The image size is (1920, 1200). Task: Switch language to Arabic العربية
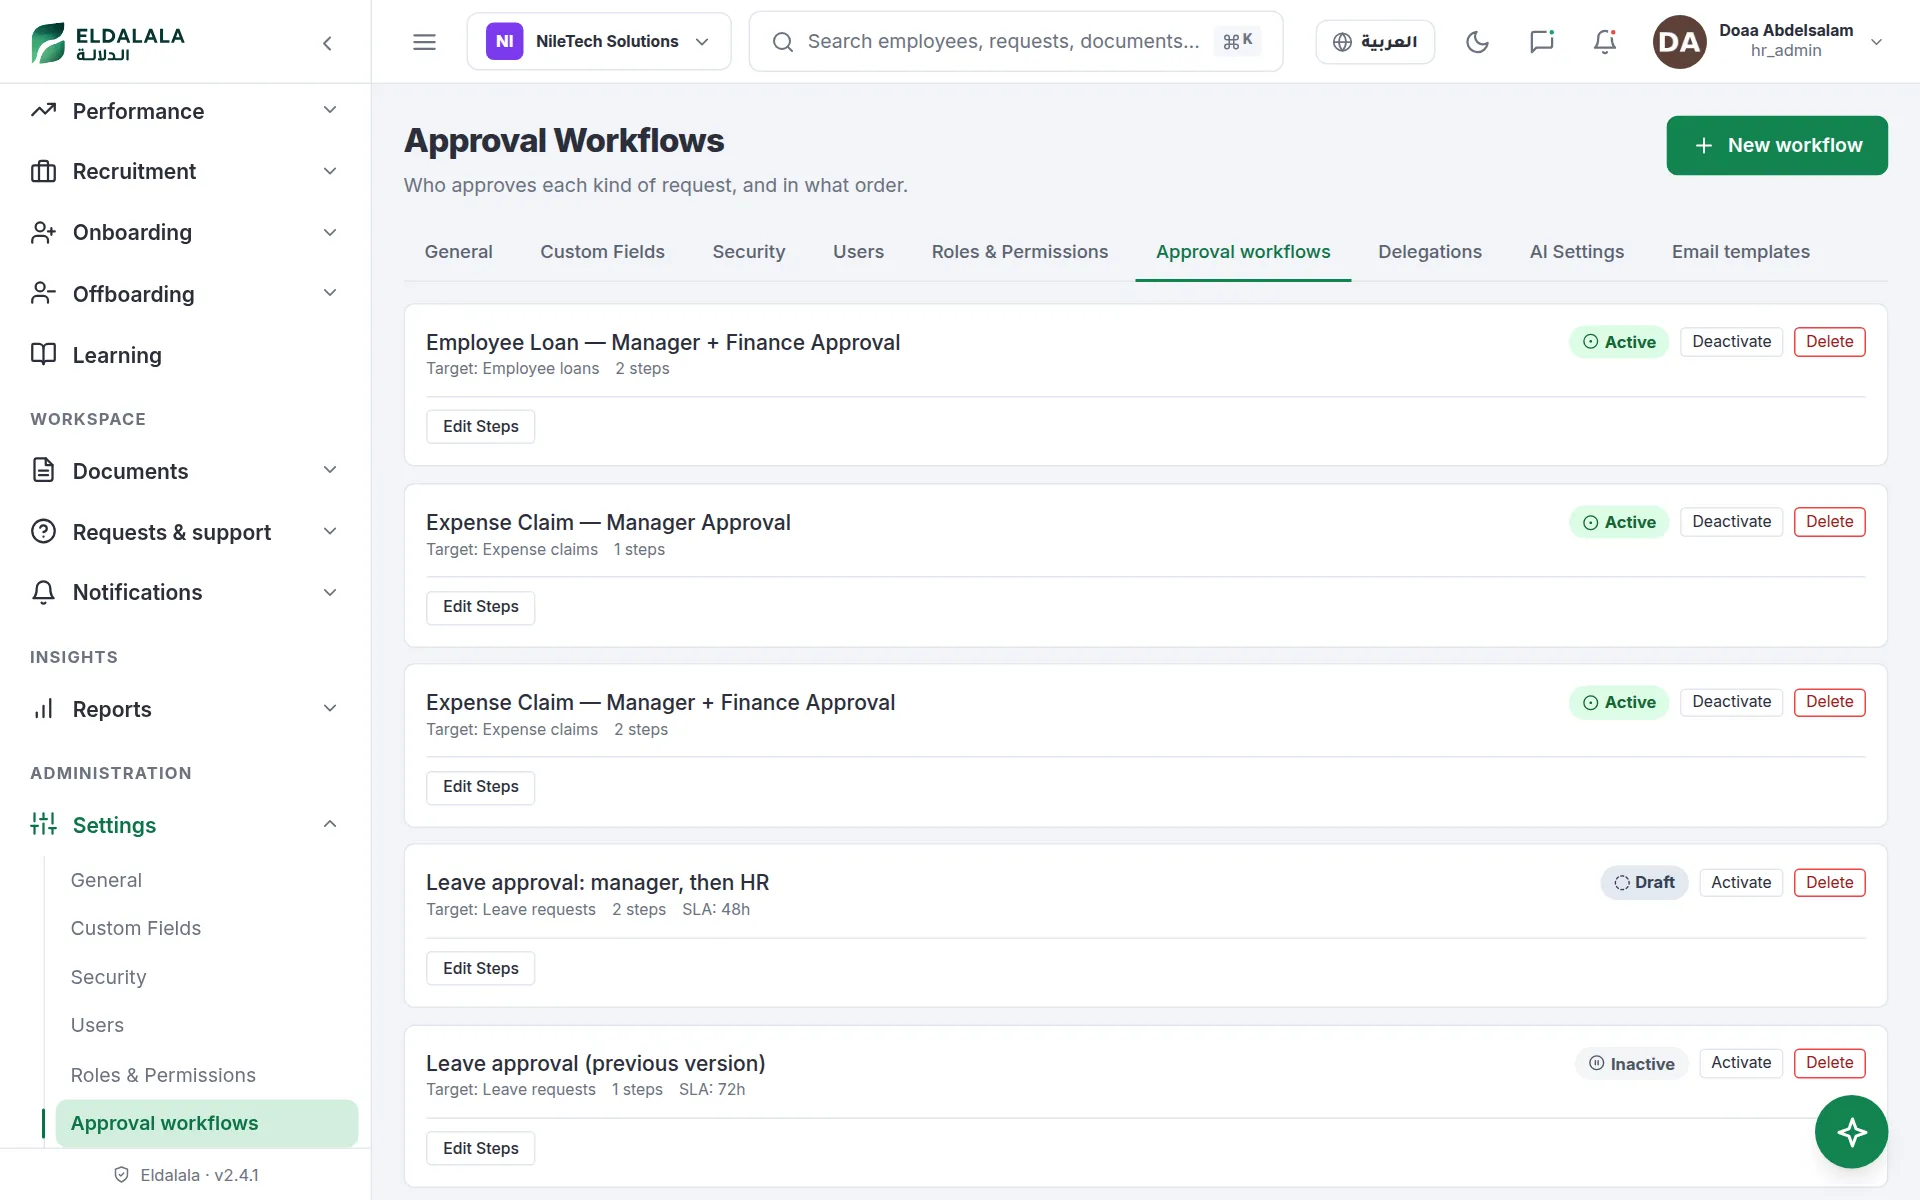tap(1375, 42)
